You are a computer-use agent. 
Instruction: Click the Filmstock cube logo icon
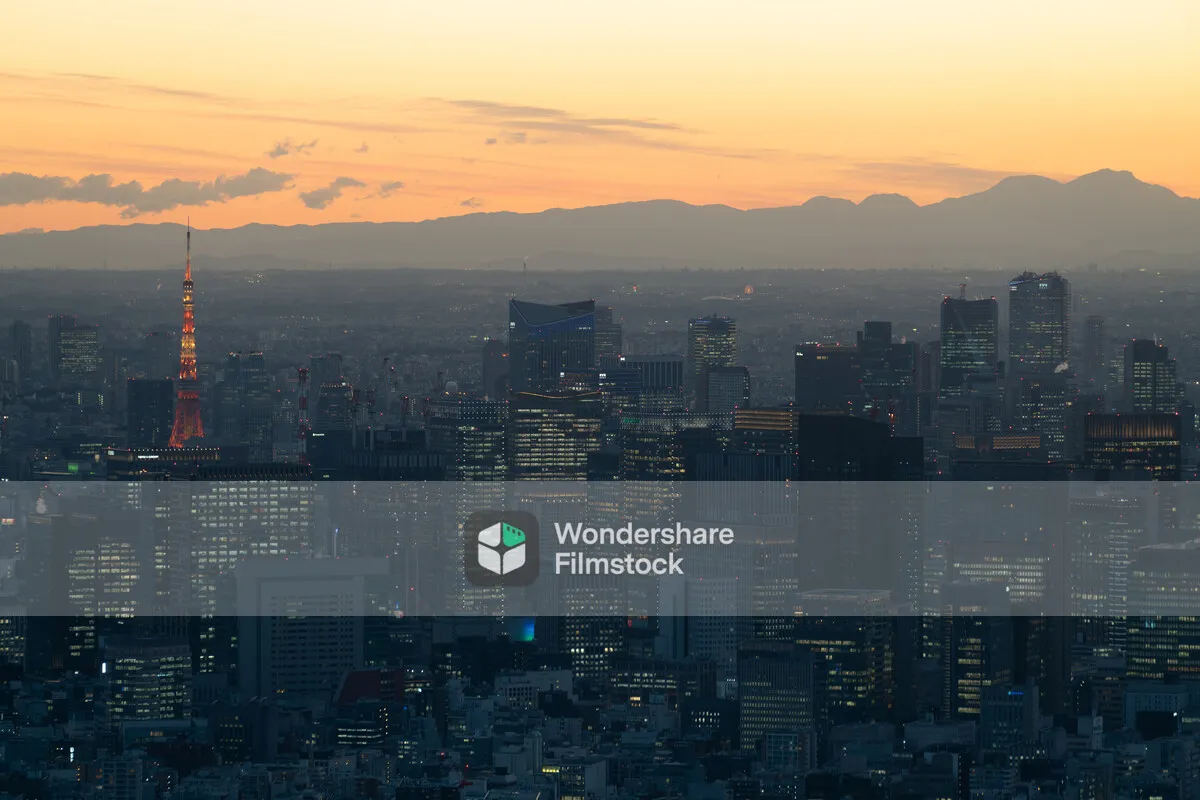tap(501, 548)
